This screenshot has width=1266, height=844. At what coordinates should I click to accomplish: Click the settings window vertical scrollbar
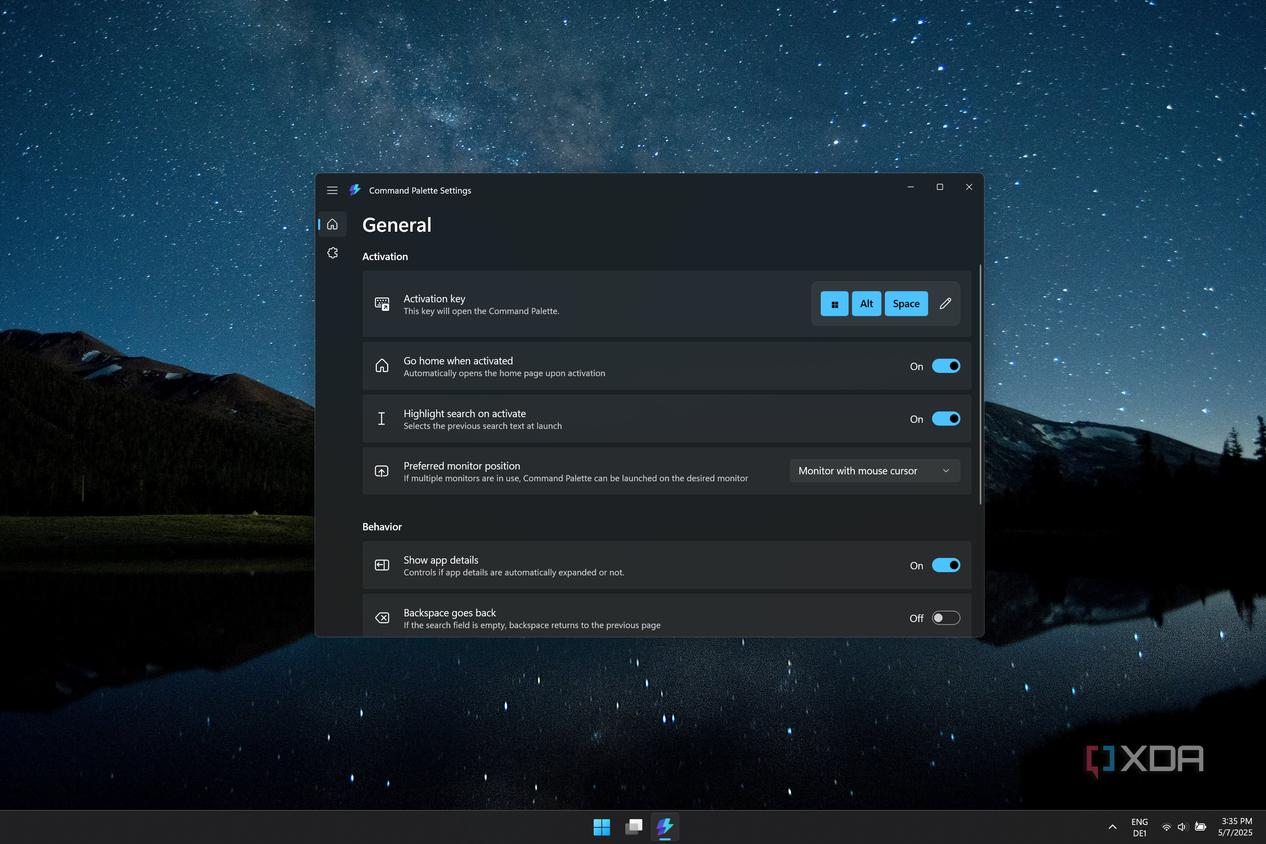click(981, 385)
